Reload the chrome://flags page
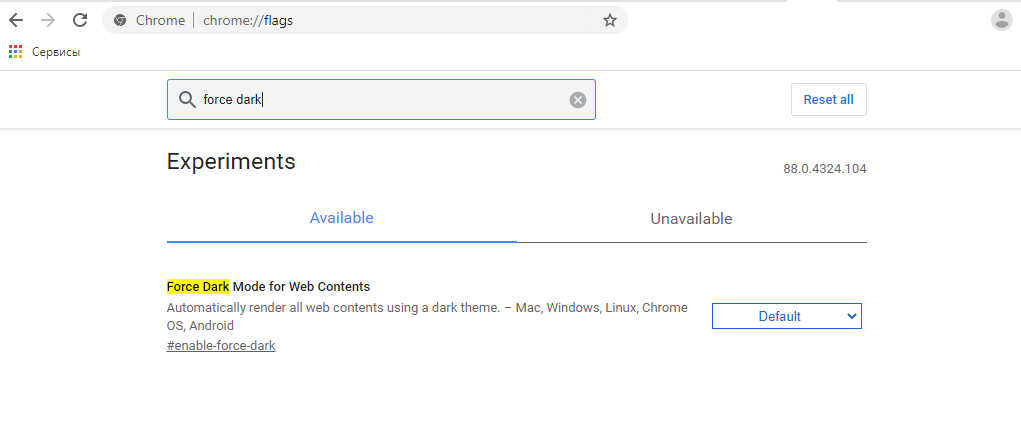Viewport: 1021px width, 444px height. (80, 20)
